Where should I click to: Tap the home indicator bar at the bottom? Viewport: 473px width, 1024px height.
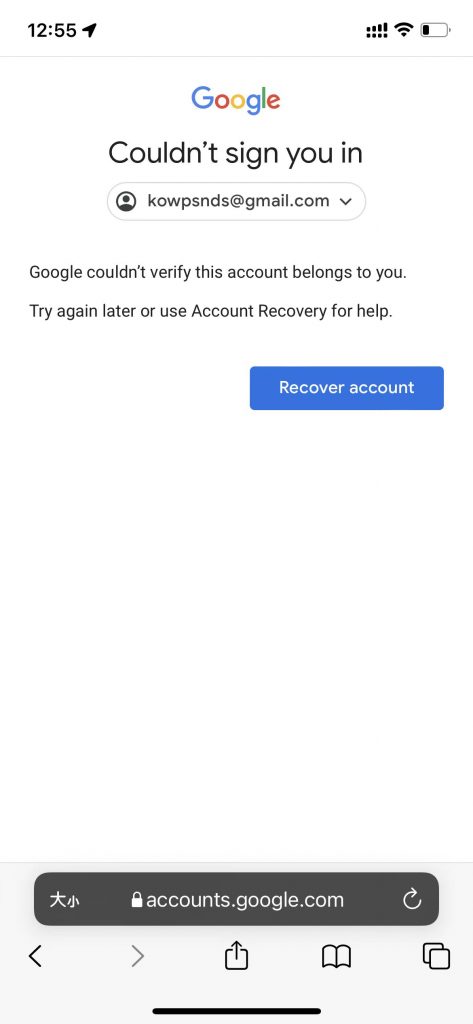tap(236, 1011)
